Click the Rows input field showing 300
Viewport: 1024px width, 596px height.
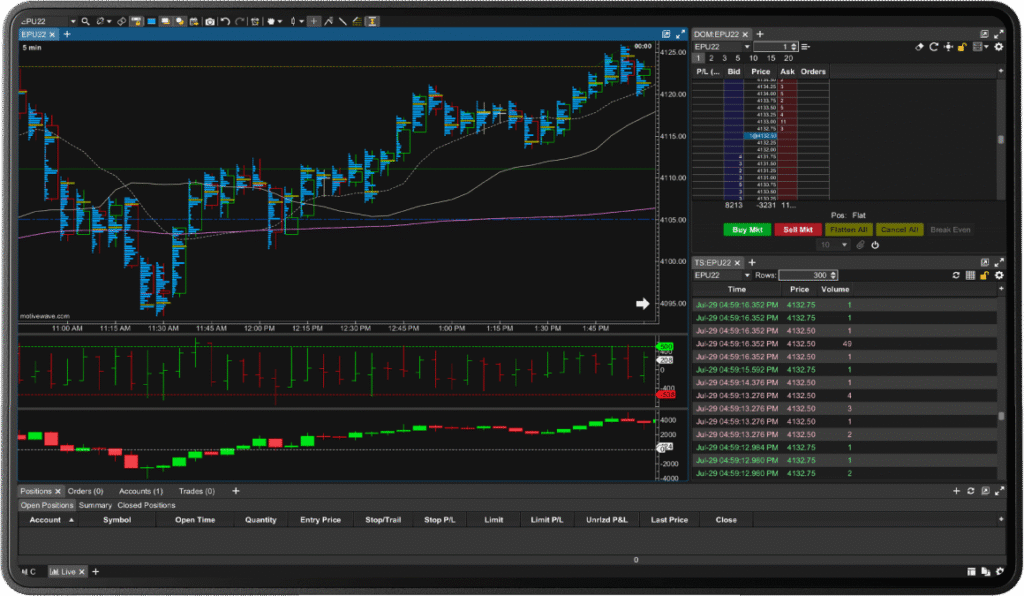click(x=808, y=275)
